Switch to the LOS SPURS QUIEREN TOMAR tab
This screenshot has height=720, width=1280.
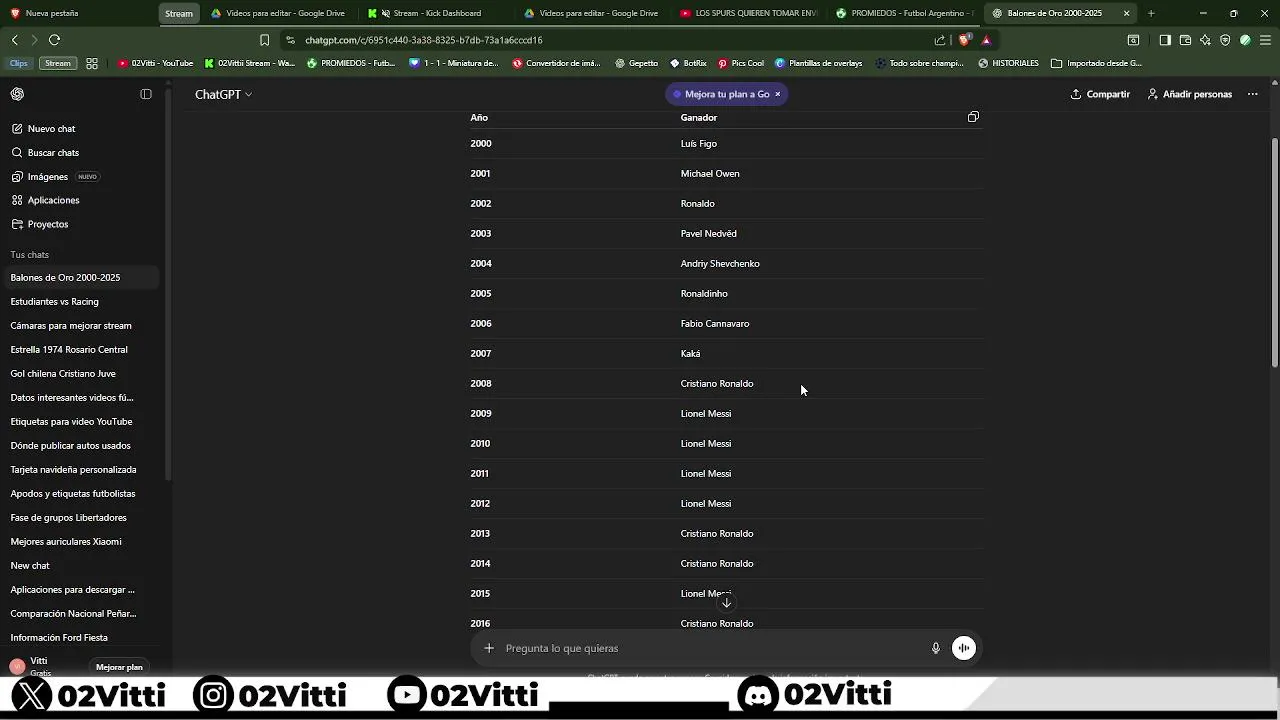tap(750, 13)
